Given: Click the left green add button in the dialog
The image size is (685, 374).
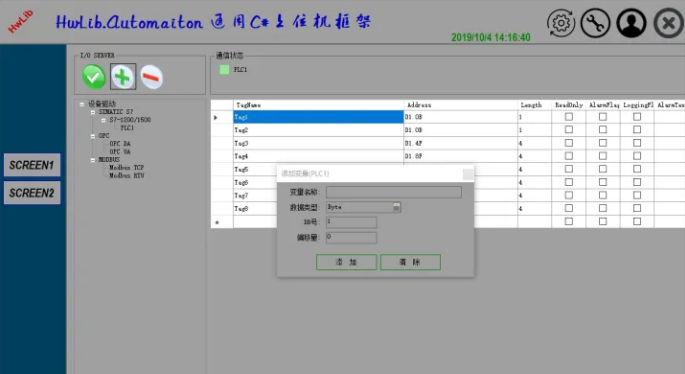Looking at the screenshot, I should click(346, 262).
